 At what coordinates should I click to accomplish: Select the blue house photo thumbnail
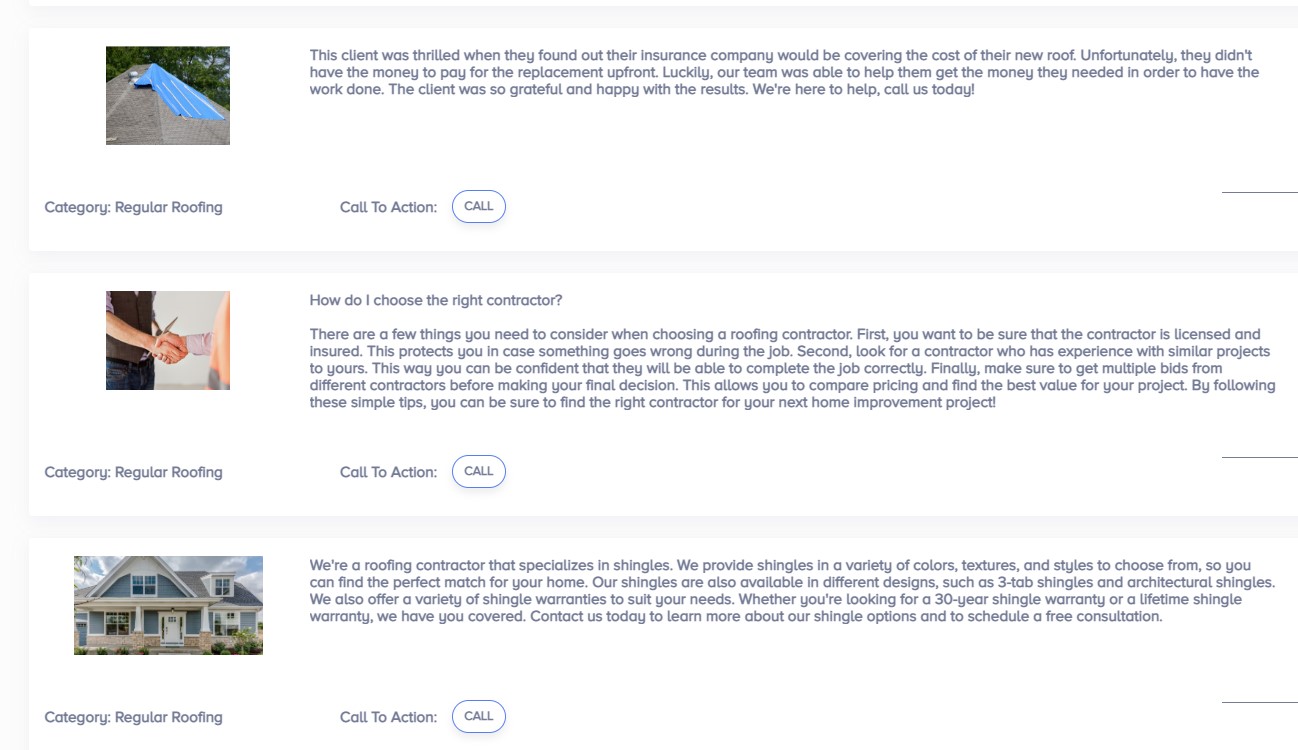click(168, 605)
